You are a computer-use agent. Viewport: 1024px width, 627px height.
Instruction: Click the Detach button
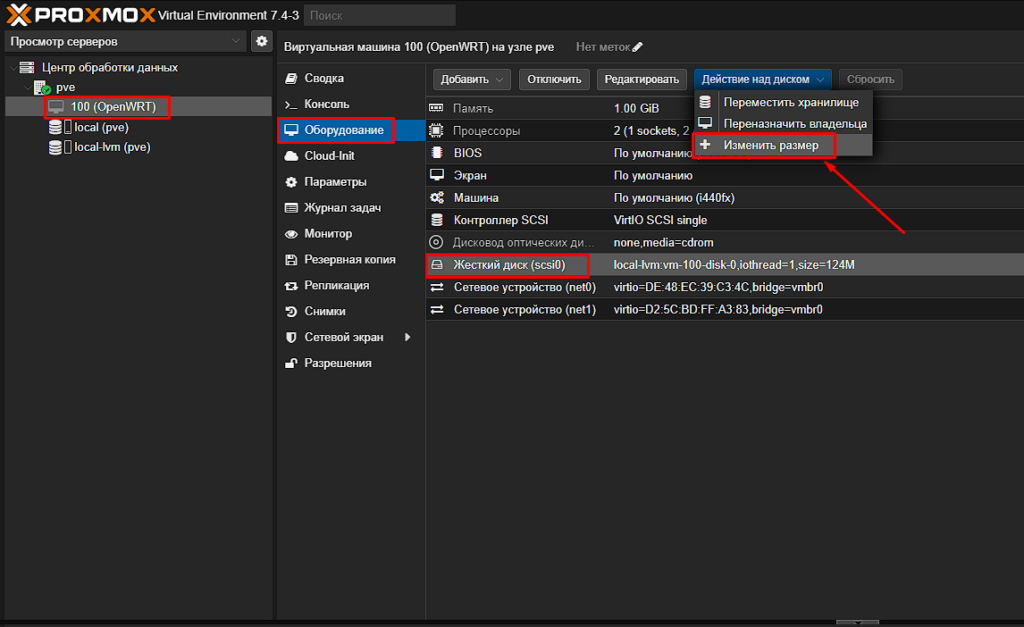point(554,79)
